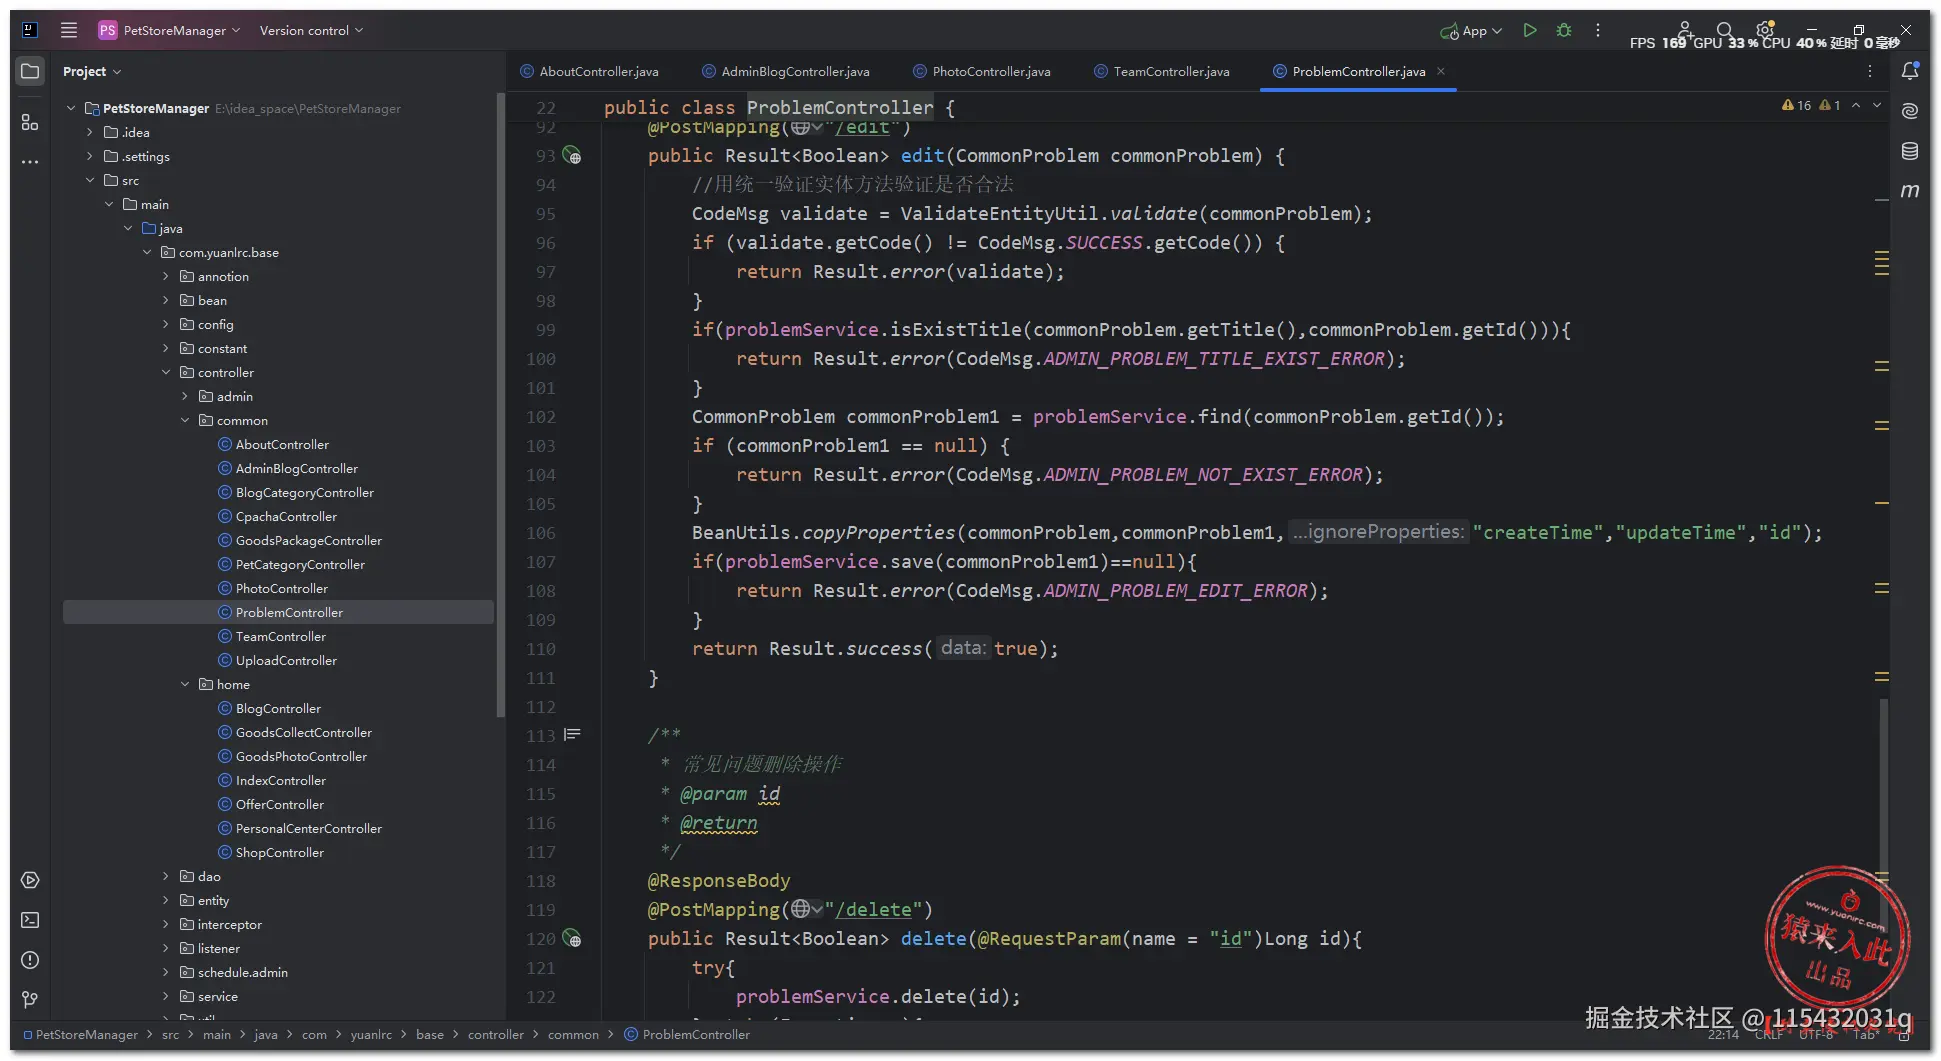Open the Services tool window
Viewport: 1941px width, 1061px height.
point(30,880)
